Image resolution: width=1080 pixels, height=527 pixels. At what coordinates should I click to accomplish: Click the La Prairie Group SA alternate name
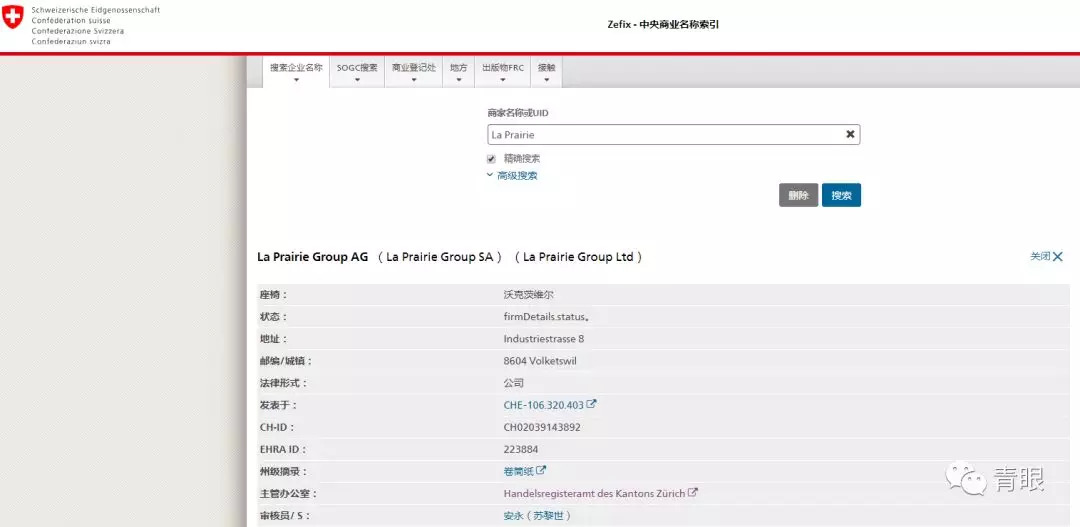(x=439, y=257)
